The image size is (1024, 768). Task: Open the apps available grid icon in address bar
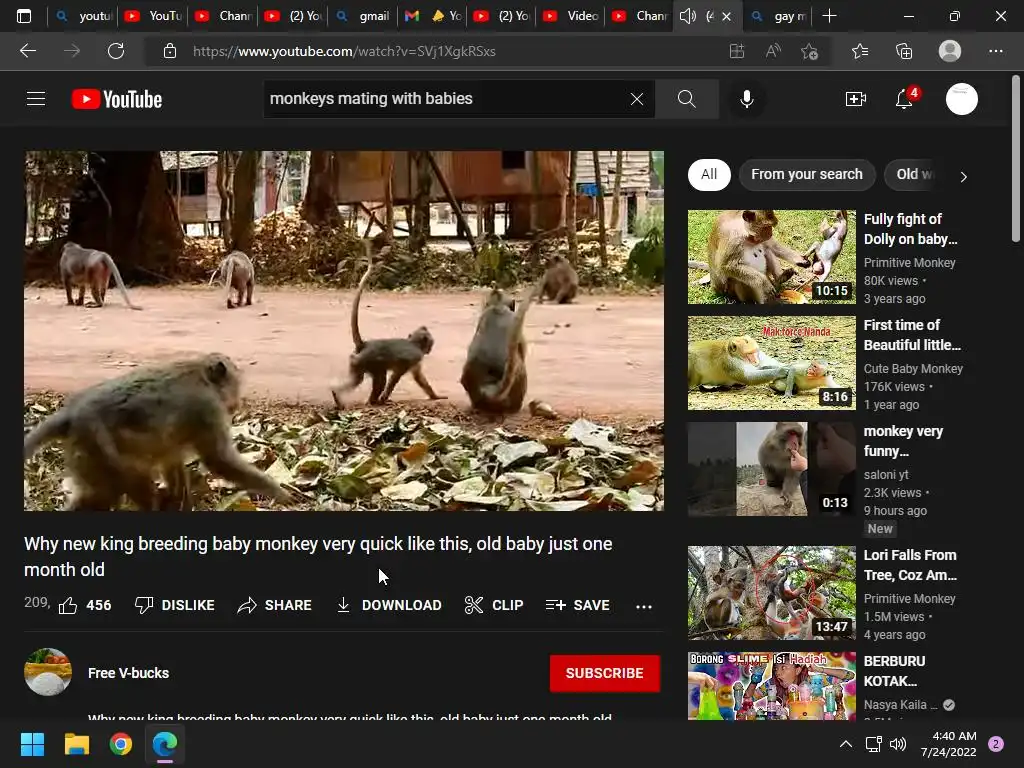click(x=737, y=51)
